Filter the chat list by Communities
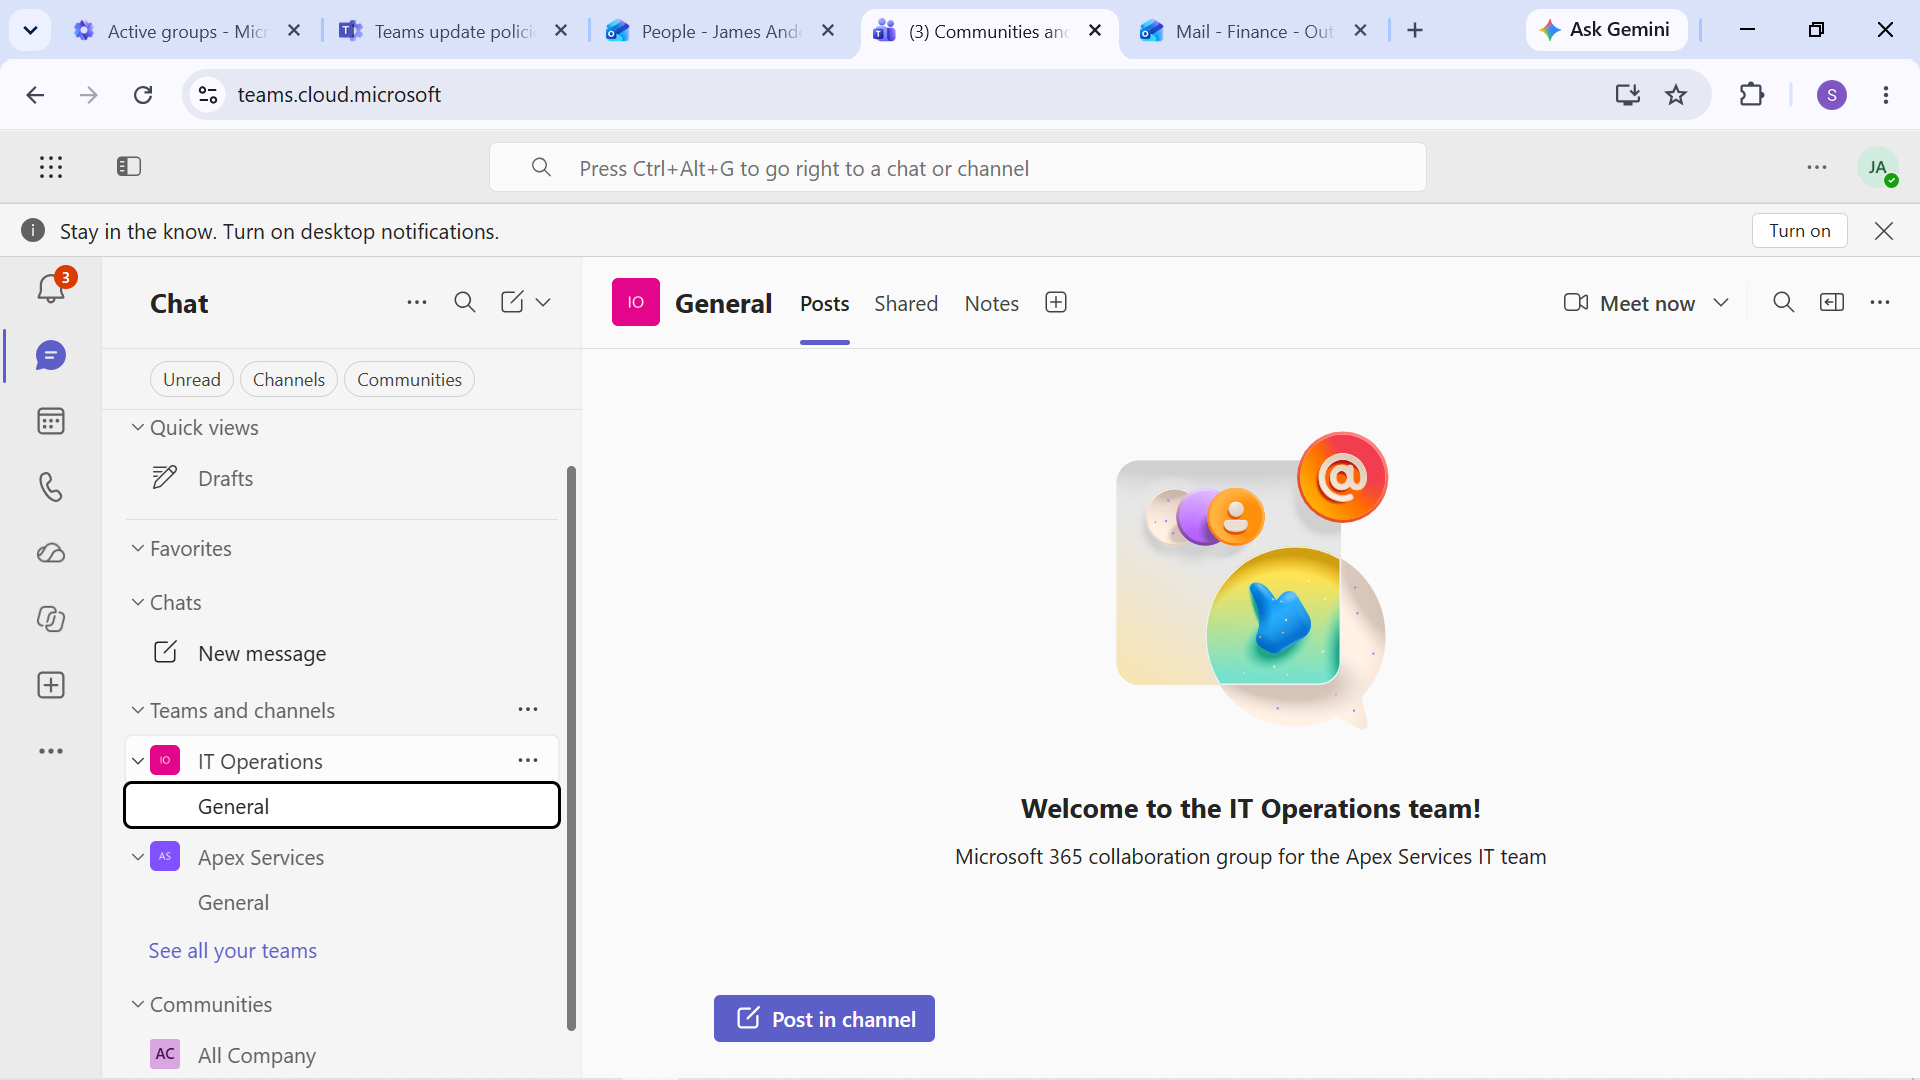The image size is (1920, 1080). point(409,380)
